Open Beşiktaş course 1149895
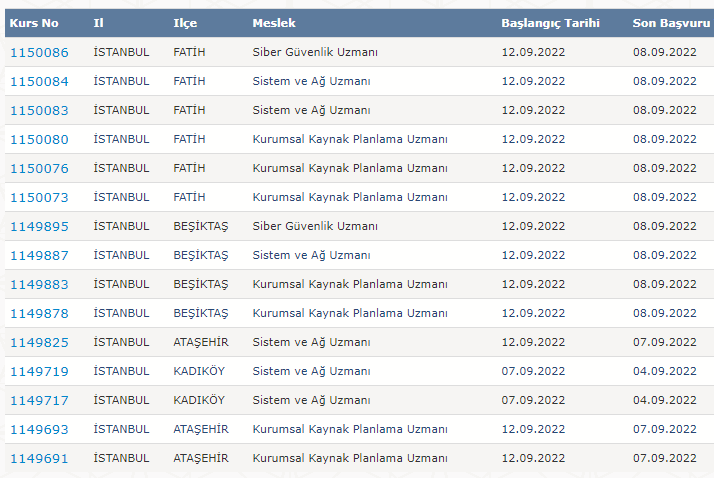Viewport: 714px width, 478px height. (x=39, y=226)
